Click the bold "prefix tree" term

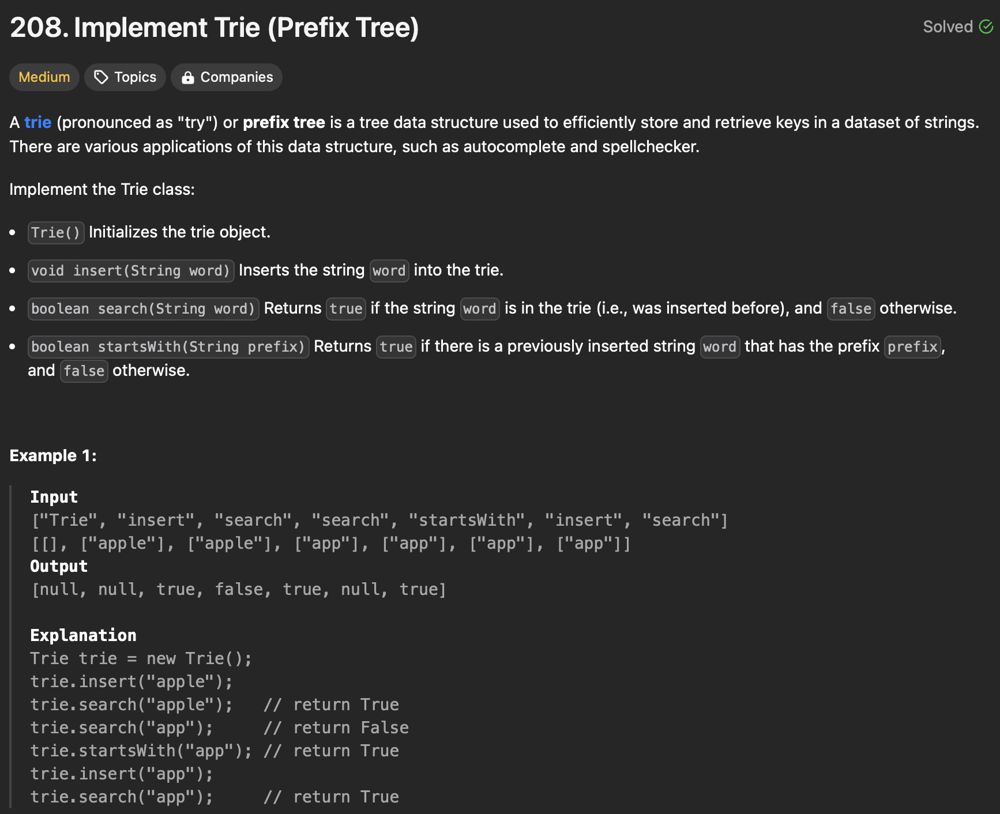283,122
